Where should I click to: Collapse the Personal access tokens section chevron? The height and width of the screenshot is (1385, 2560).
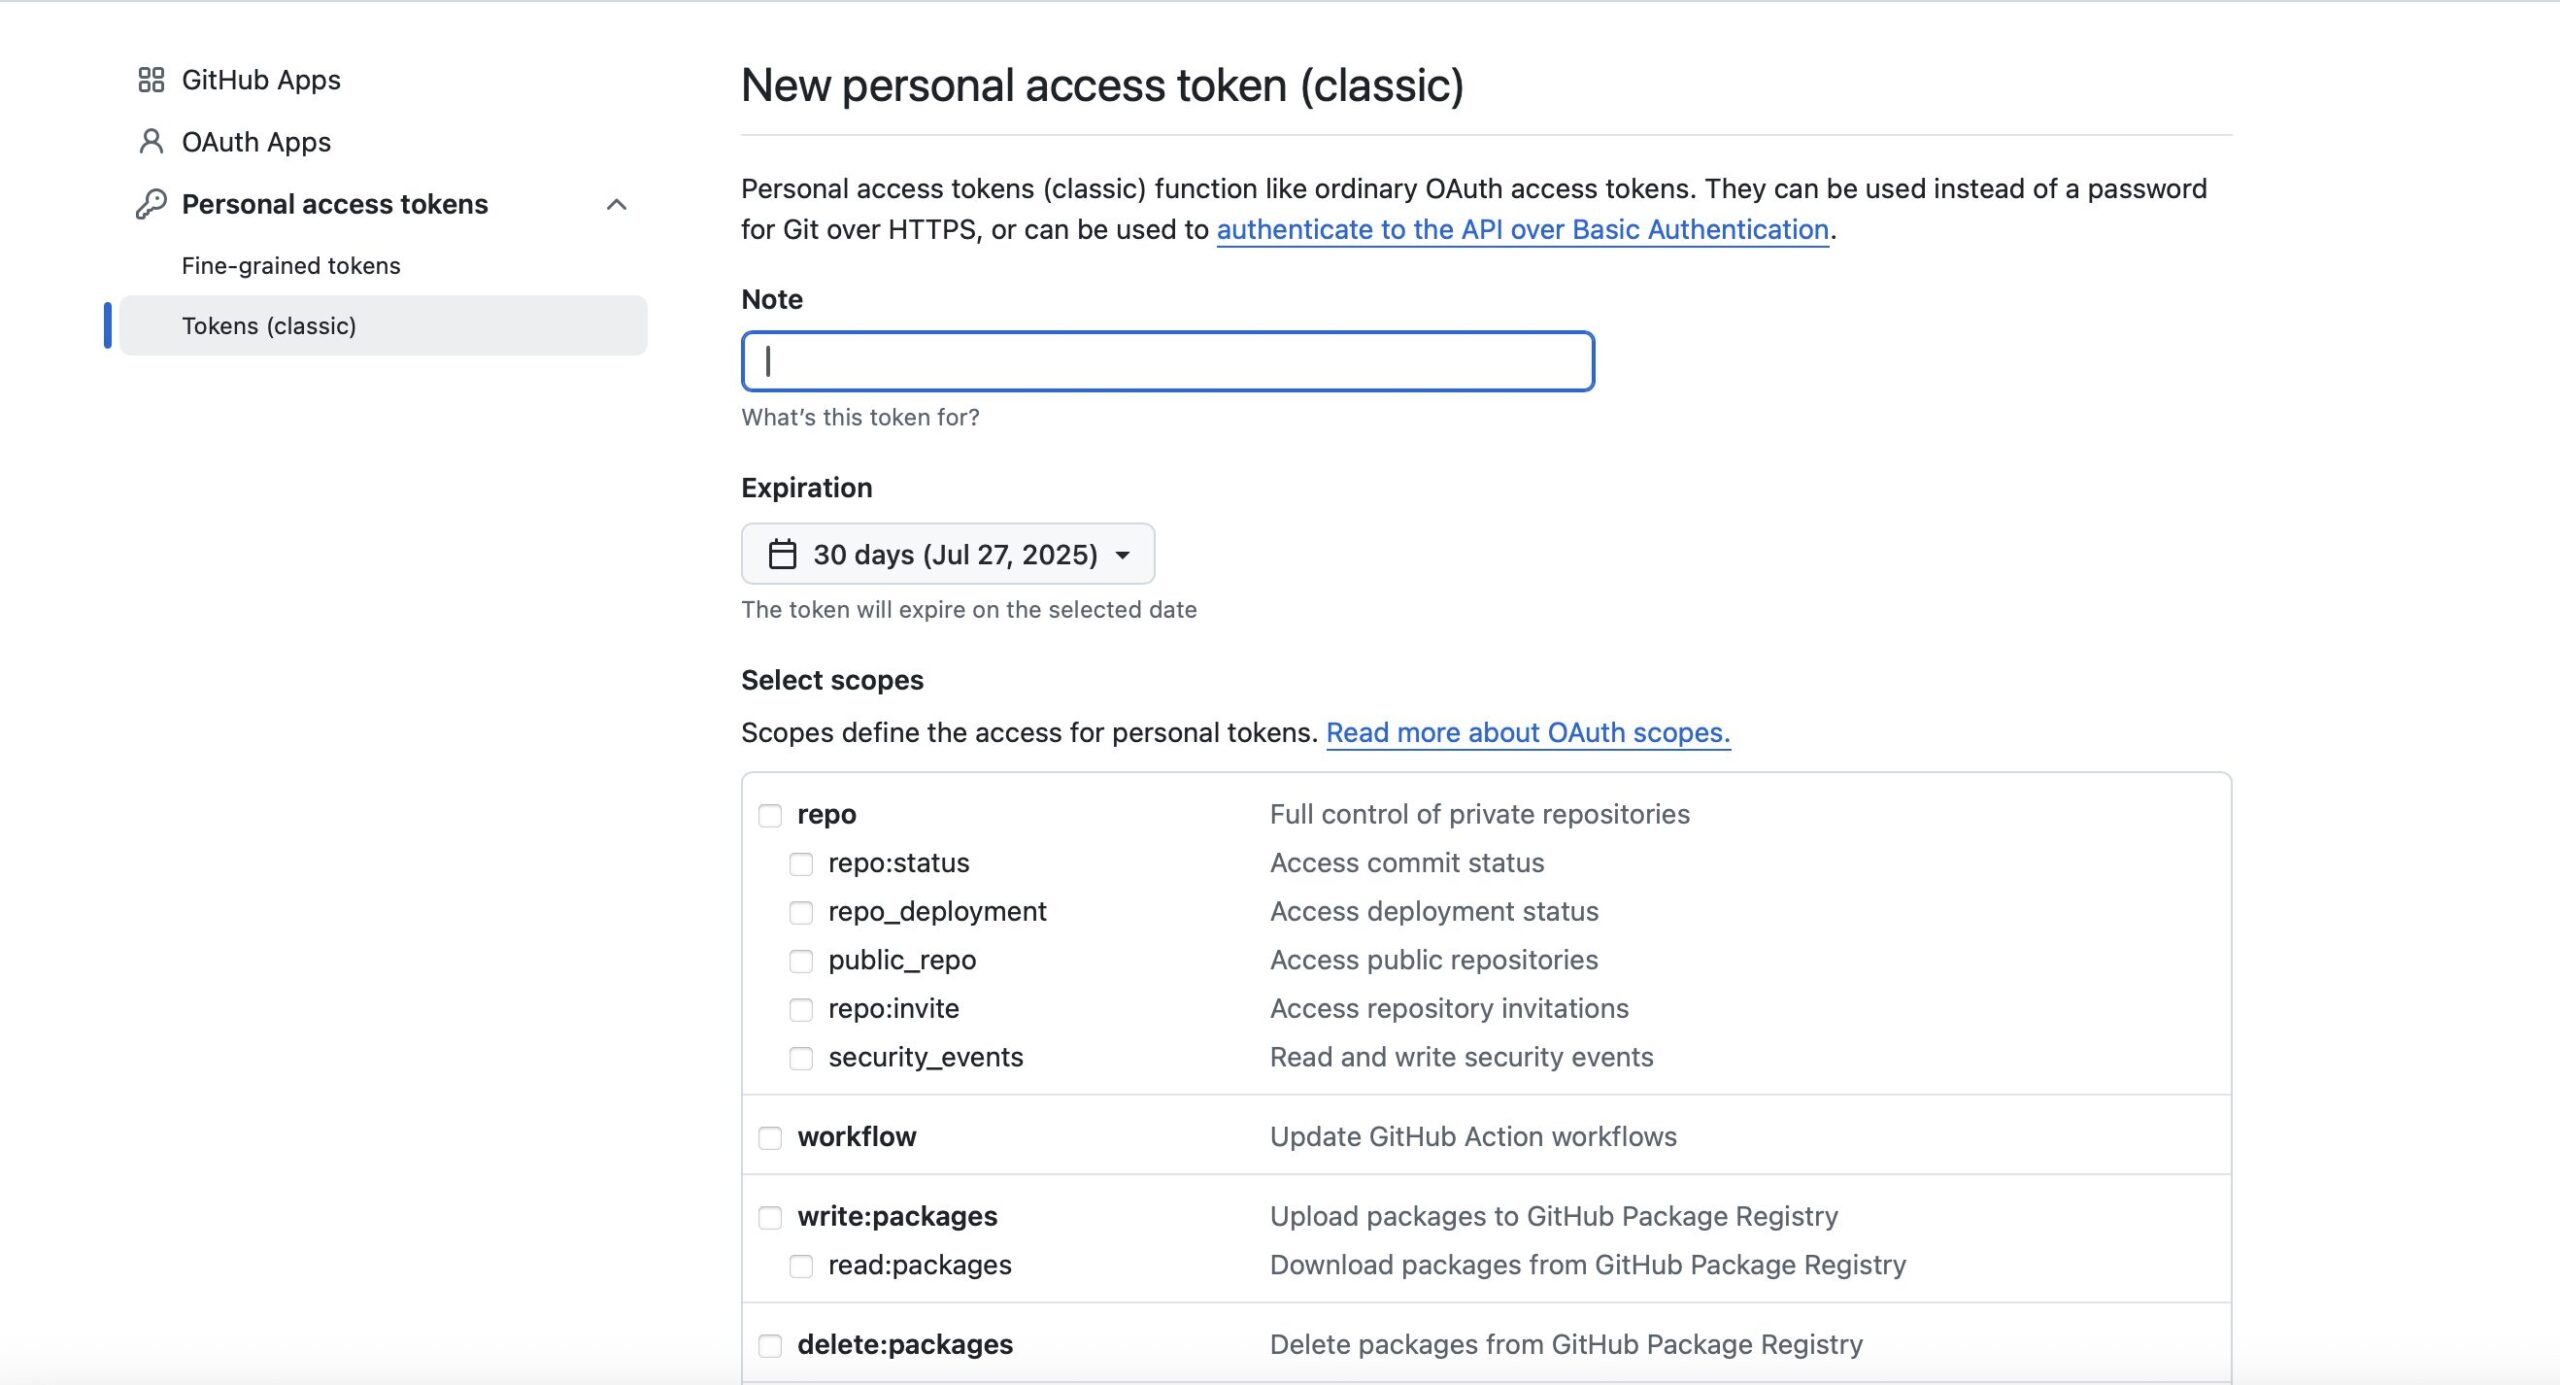[617, 204]
